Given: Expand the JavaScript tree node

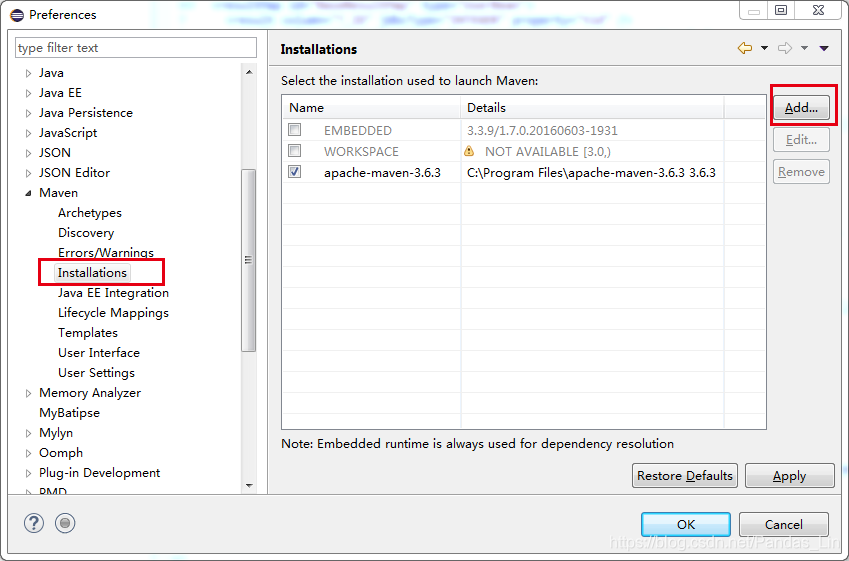Looking at the screenshot, I should (x=29, y=133).
